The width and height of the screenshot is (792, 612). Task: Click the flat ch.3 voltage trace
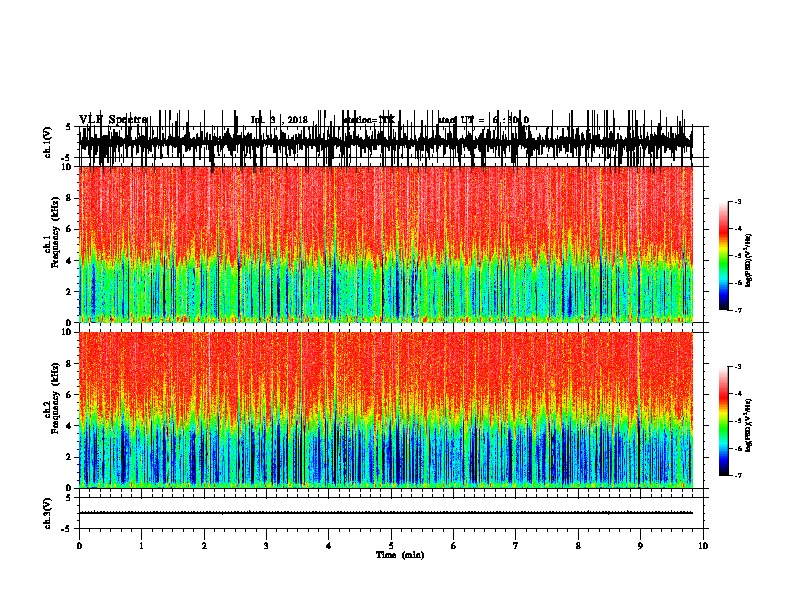point(386,513)
